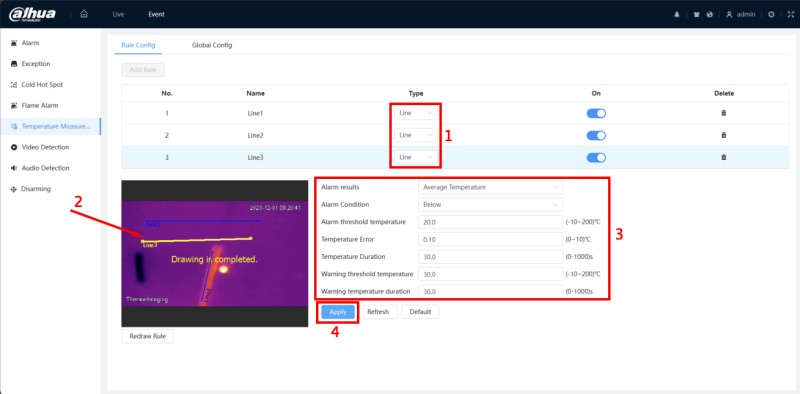
Task: Select the Line3 name cell
Action: pyautogui.click(x=255, y=158)
